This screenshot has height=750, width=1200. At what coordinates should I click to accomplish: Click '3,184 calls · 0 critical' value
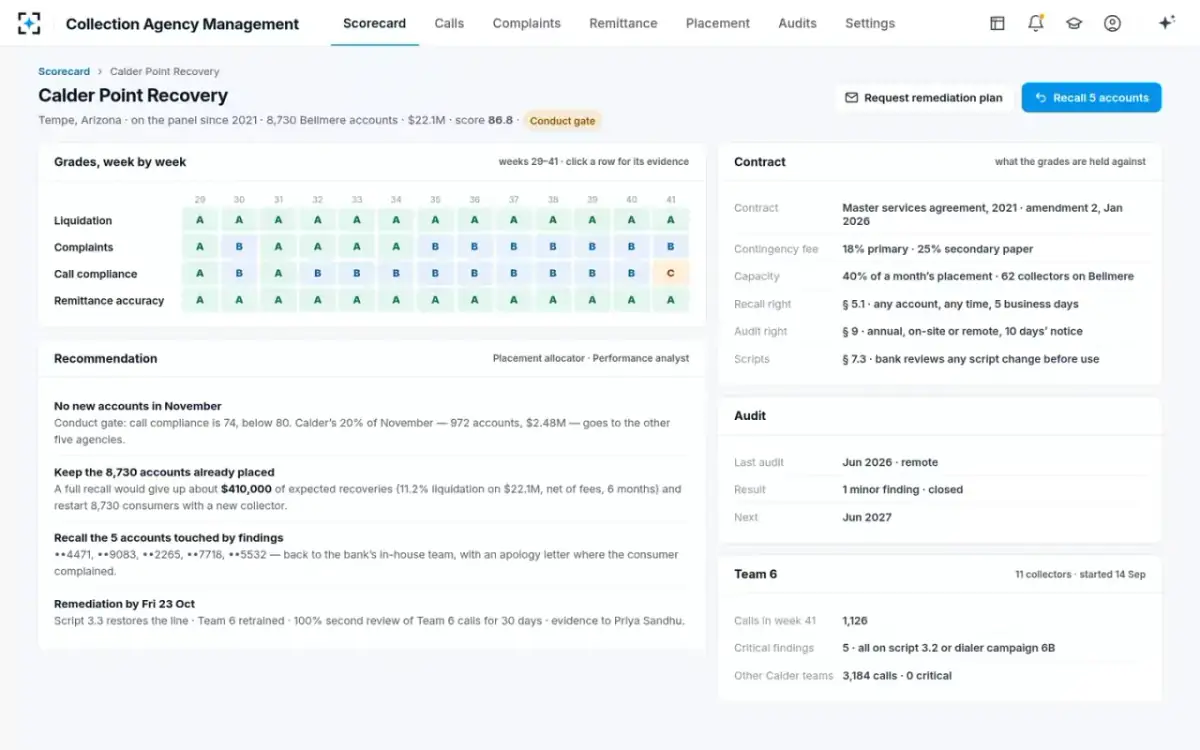897,676
